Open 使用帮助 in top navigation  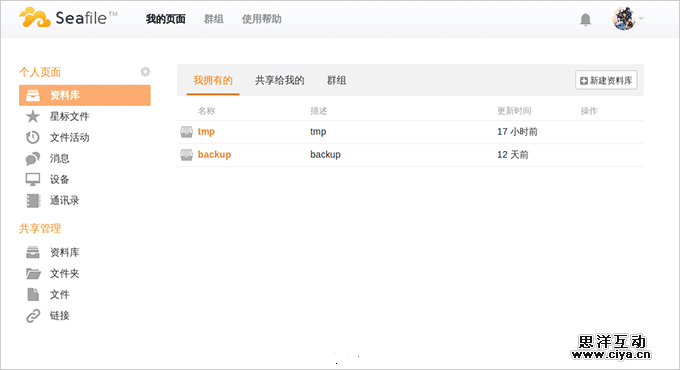point(262,19)
